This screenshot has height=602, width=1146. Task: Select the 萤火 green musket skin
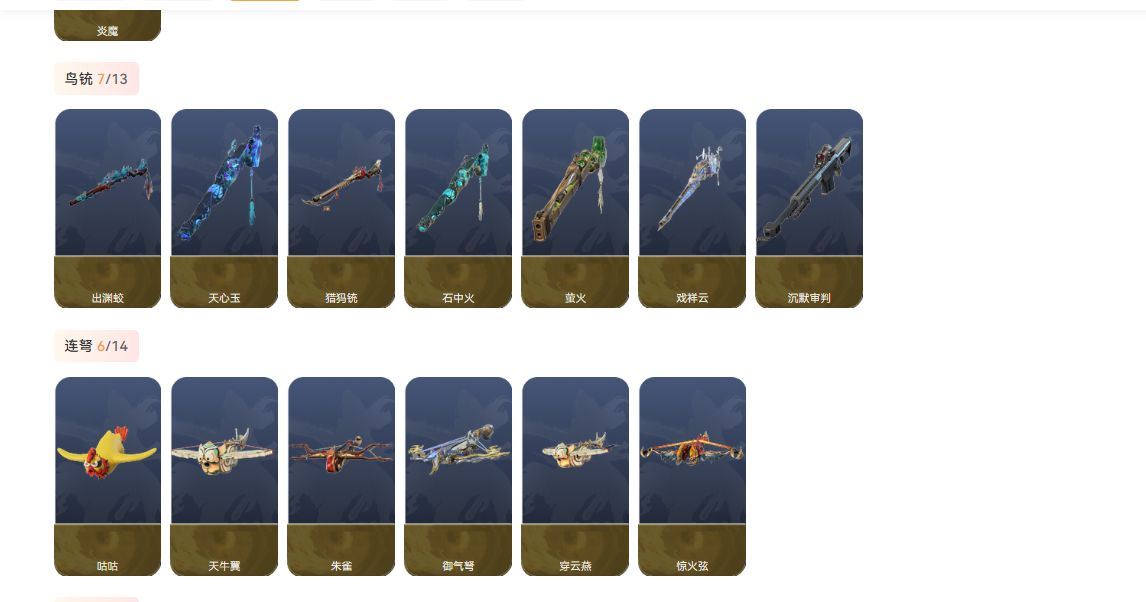point(575,208)
